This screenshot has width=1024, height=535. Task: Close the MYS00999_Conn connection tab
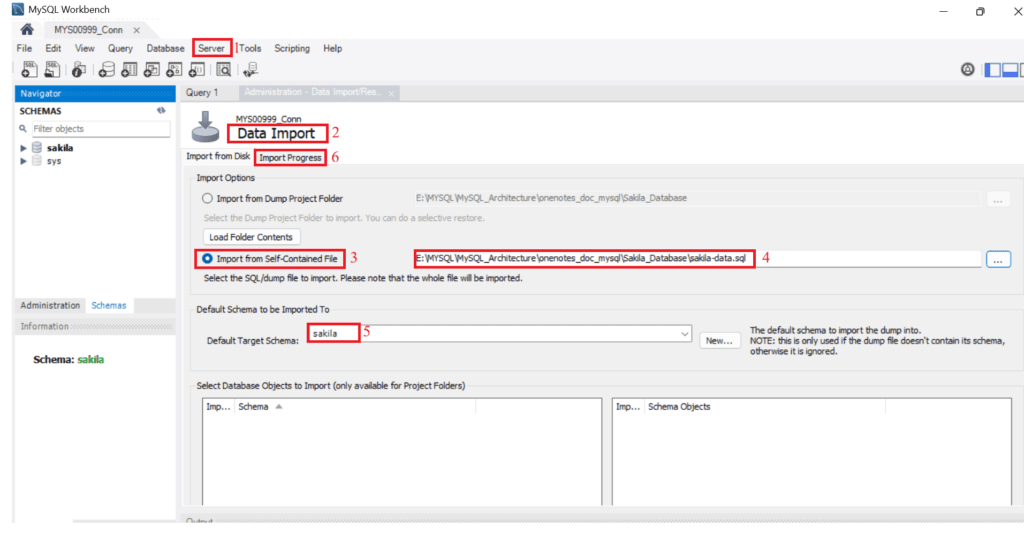(x=136, y=30)
